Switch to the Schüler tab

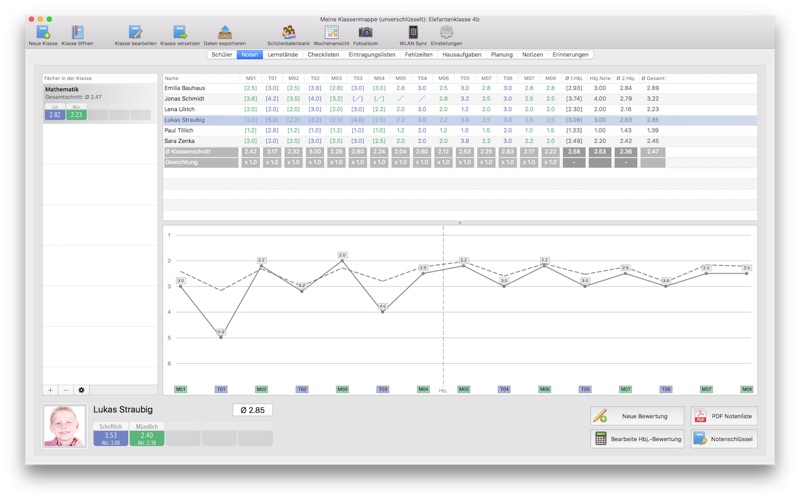pos(222,55)
